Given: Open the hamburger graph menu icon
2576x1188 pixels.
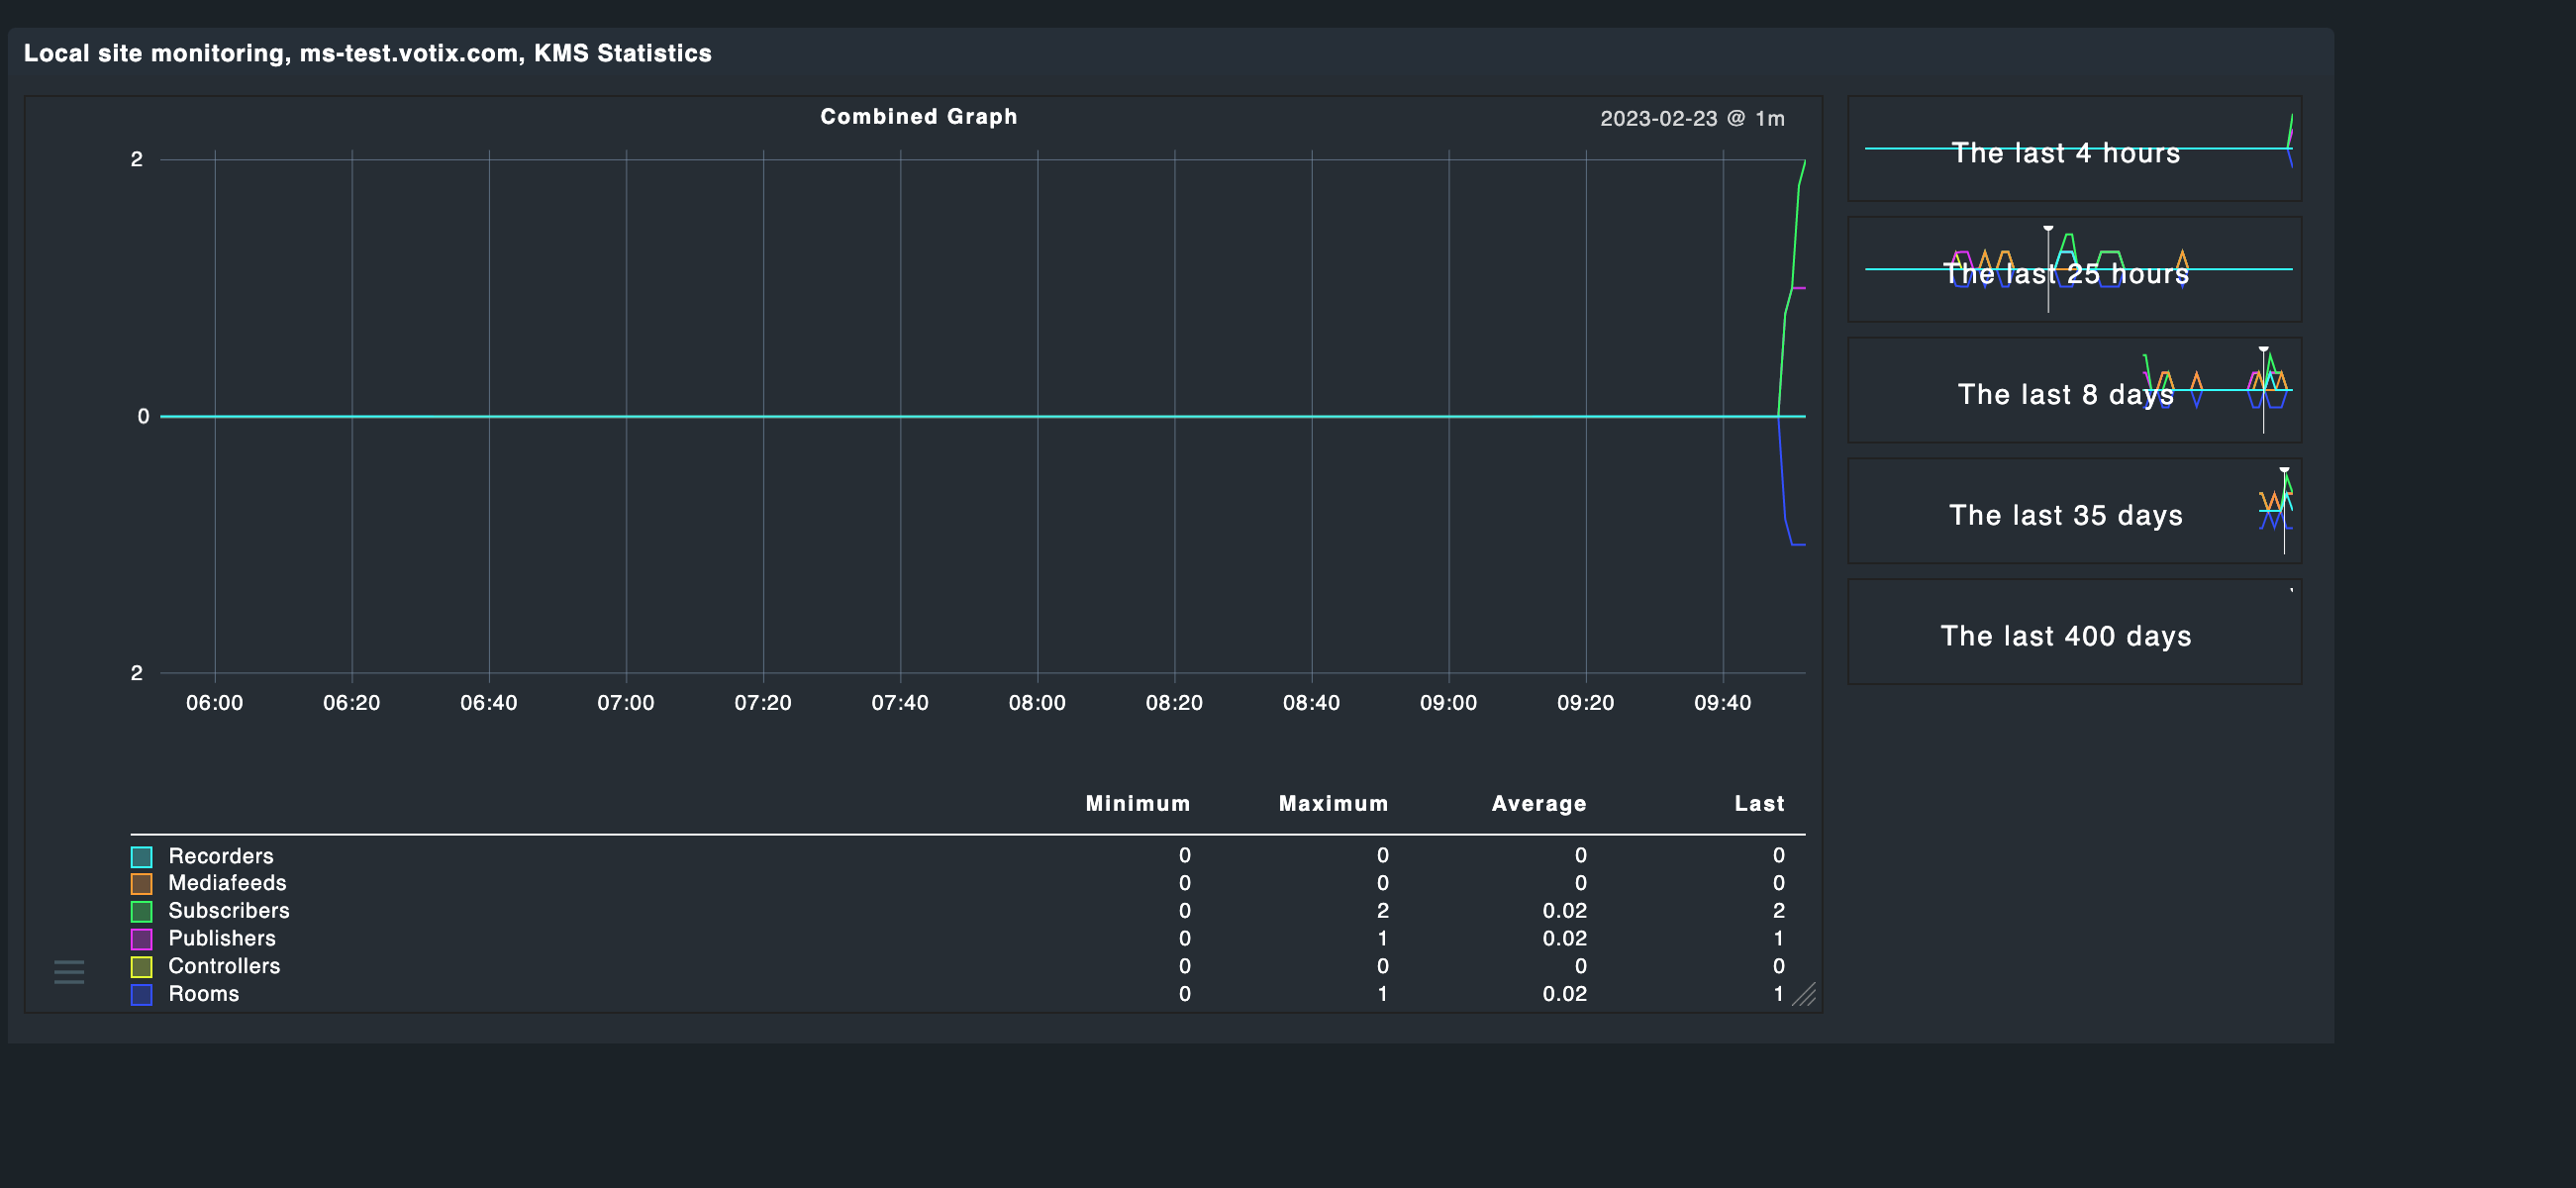Looking at the screenshot, I should [x=69, y=971].
